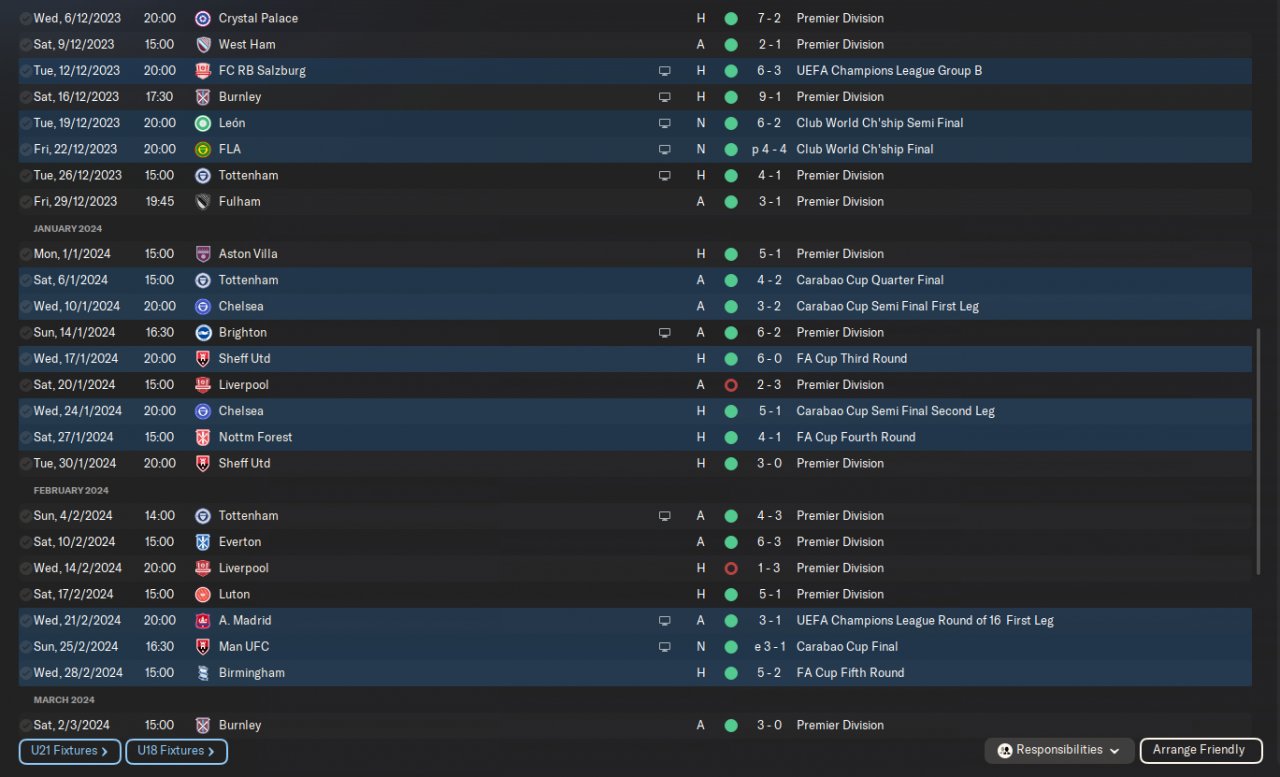Toggle the check icon beside Sun 4/2/2024

[25, 516]
